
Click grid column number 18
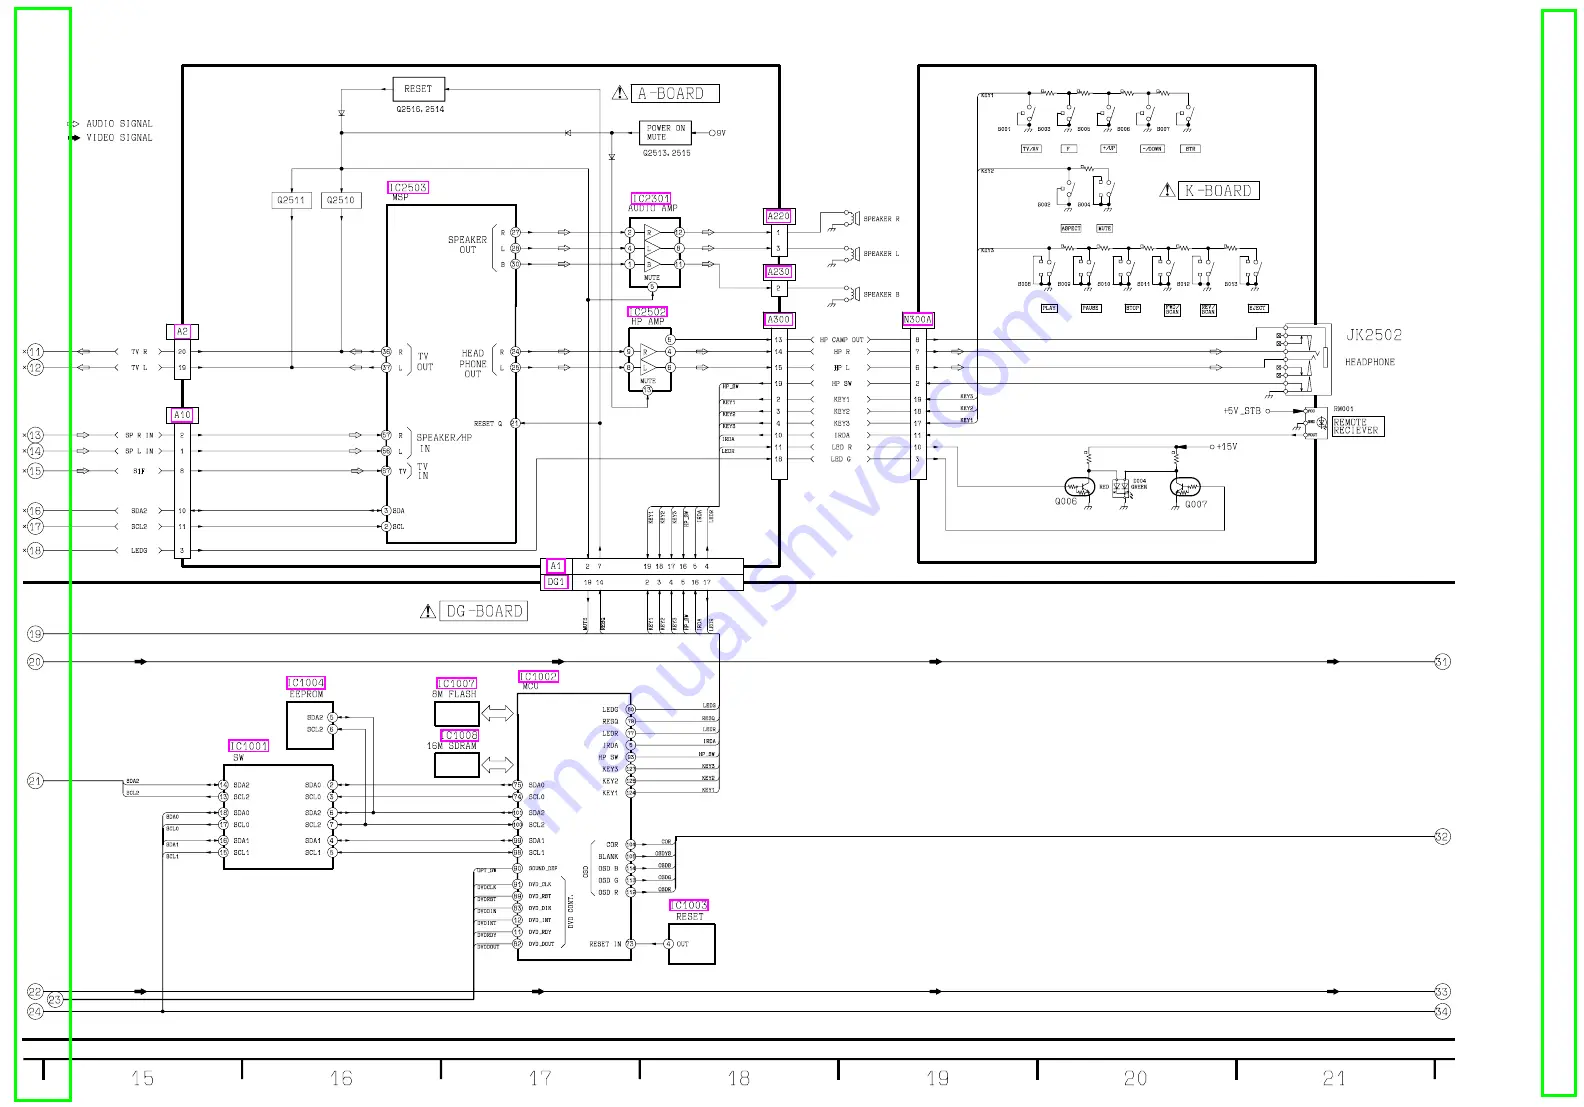pyautogui.click(x=738, y=1078)
